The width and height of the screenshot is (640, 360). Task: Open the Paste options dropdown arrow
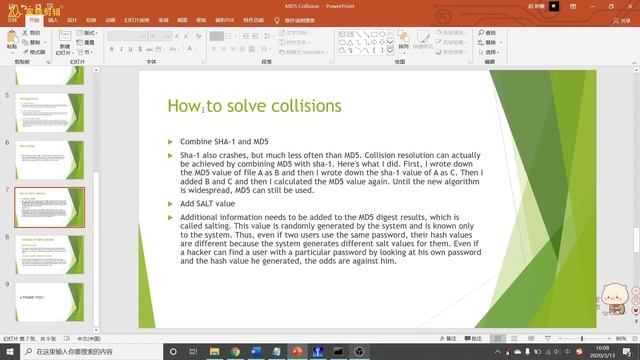[x=12, y=53]
